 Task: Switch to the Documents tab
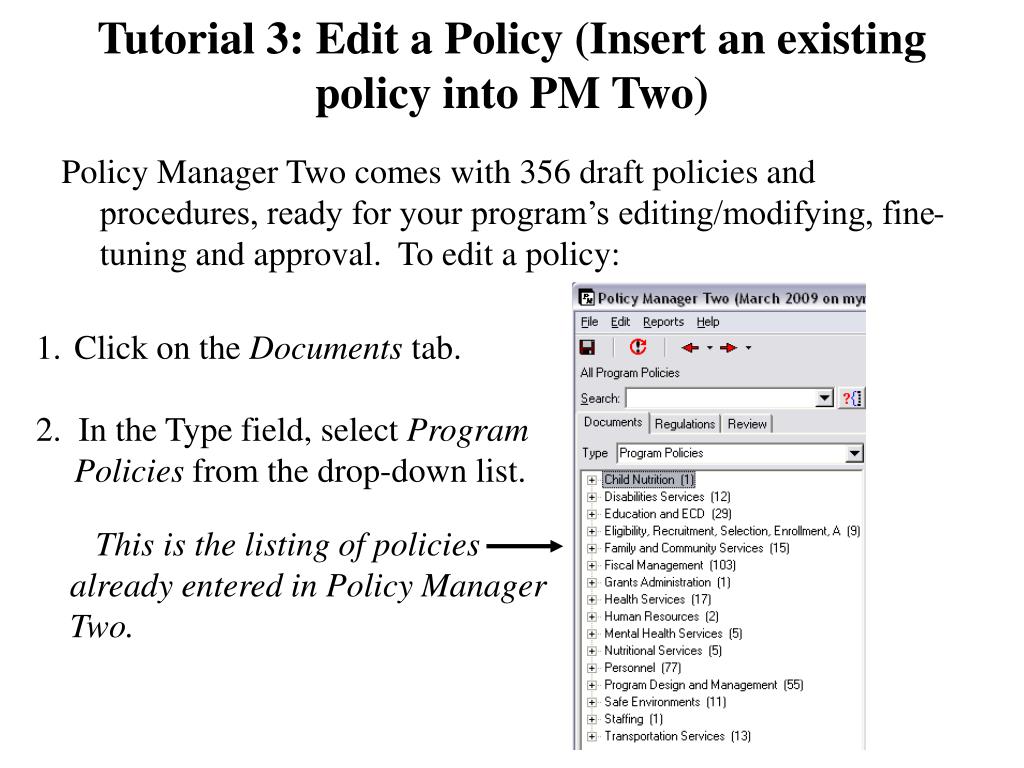click(613, 423)
